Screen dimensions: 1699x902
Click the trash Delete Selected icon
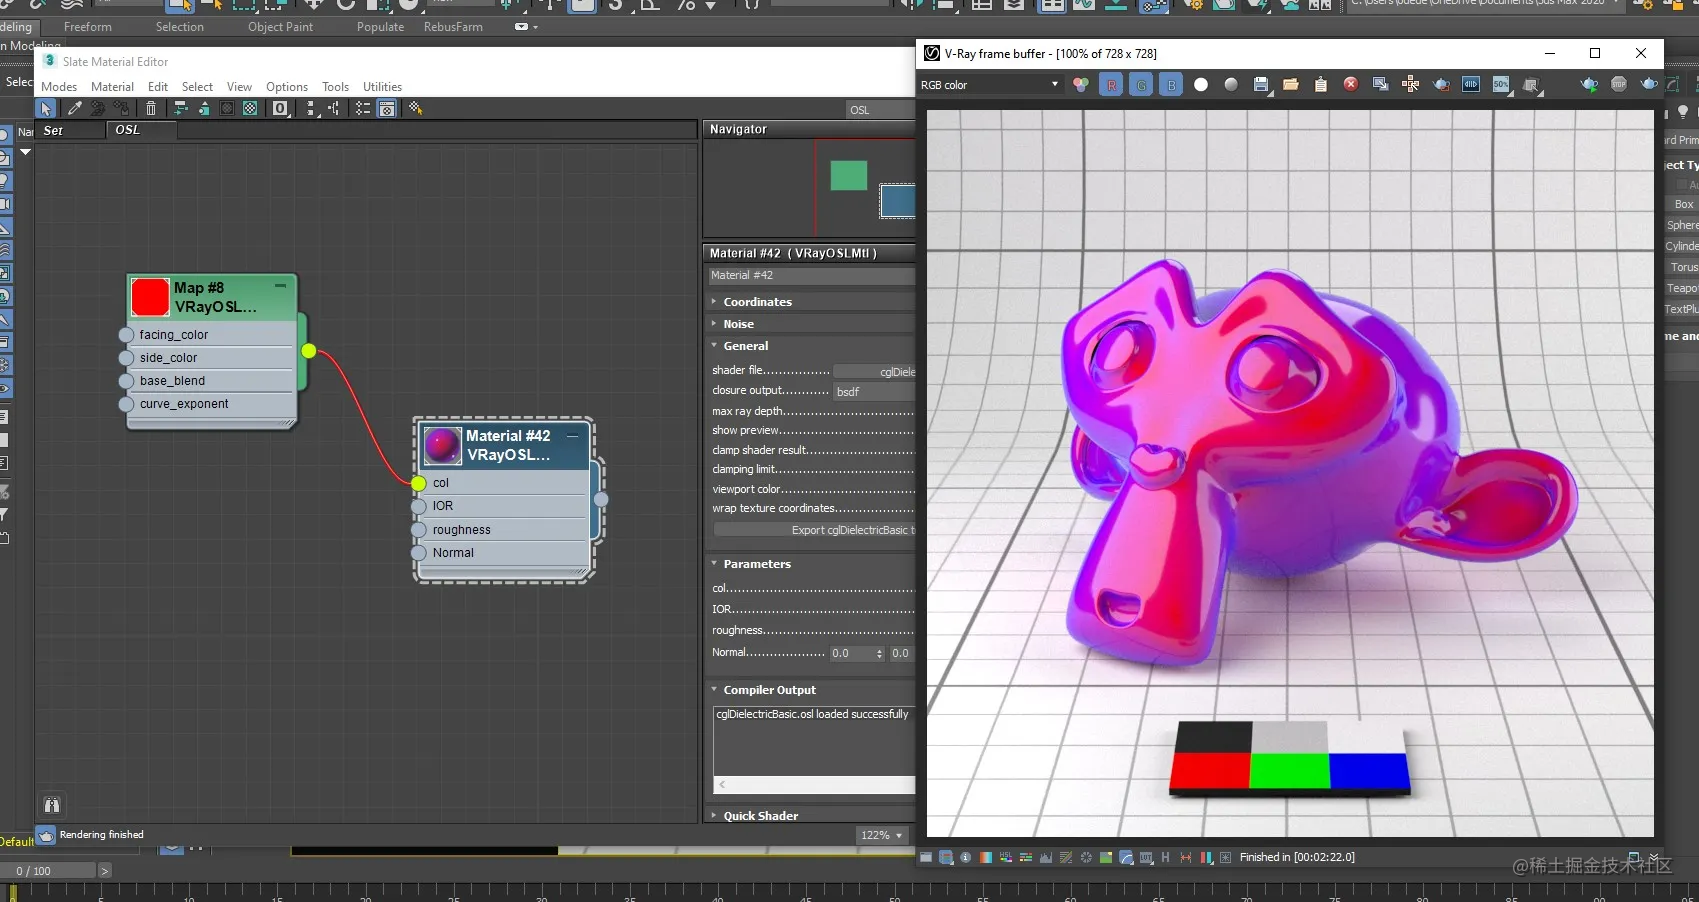point(151,108)
